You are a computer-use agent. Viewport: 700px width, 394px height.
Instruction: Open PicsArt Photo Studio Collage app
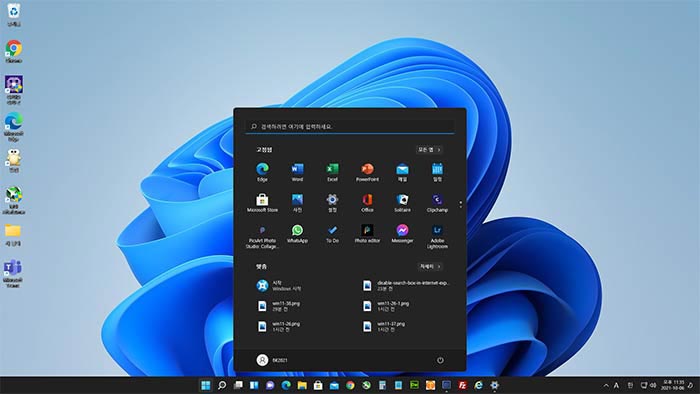262,236
